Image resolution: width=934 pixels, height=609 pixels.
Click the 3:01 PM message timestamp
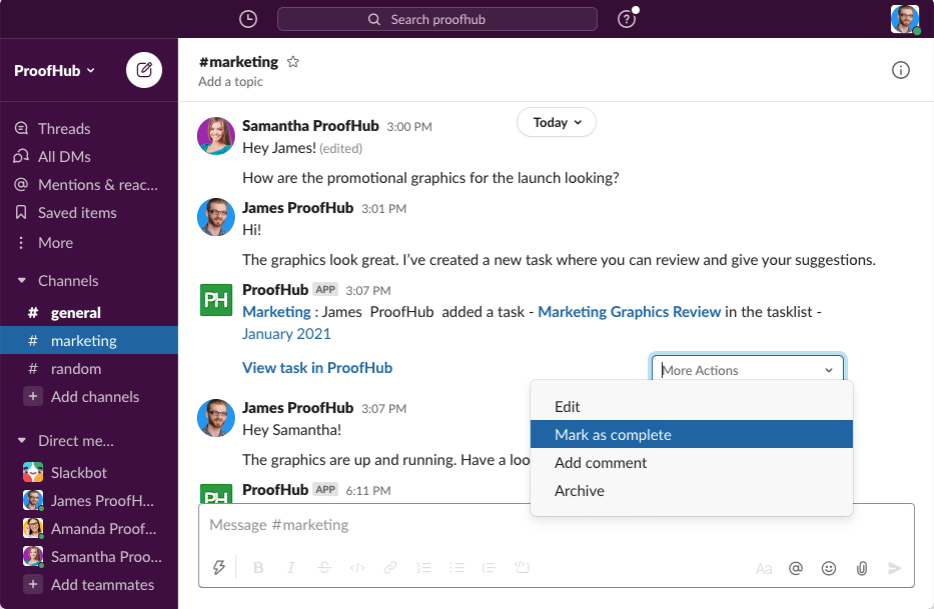coord(384,209)
